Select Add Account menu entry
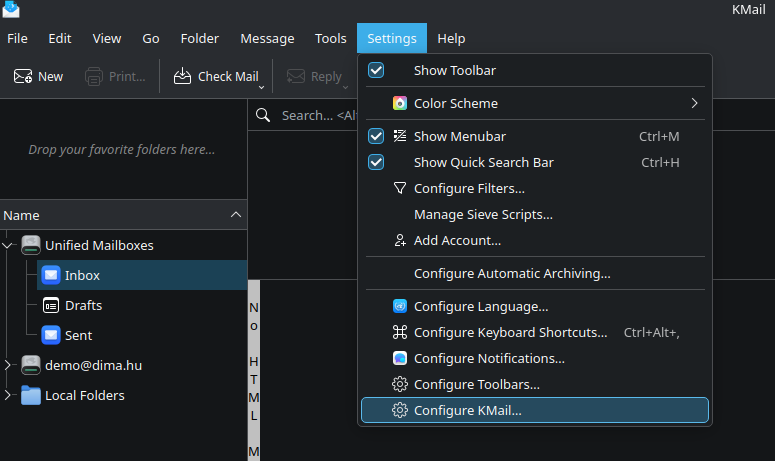This screenshot has height=461, width=775. [535, 240]
